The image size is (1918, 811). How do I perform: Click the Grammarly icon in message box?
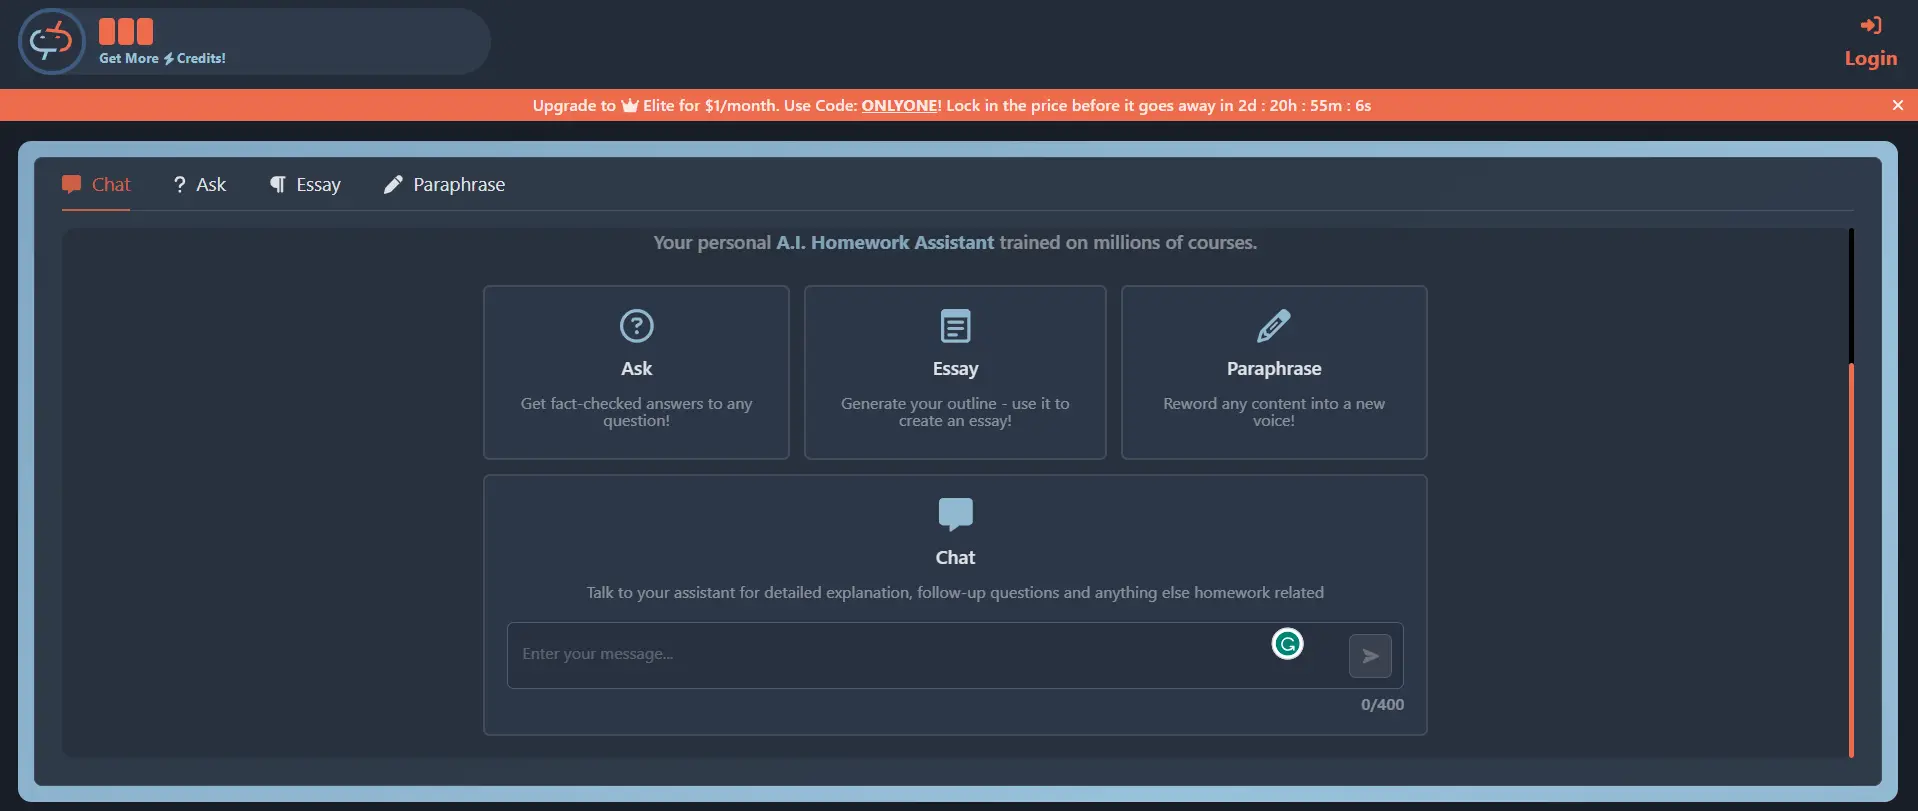click(x=1287, y=644)
